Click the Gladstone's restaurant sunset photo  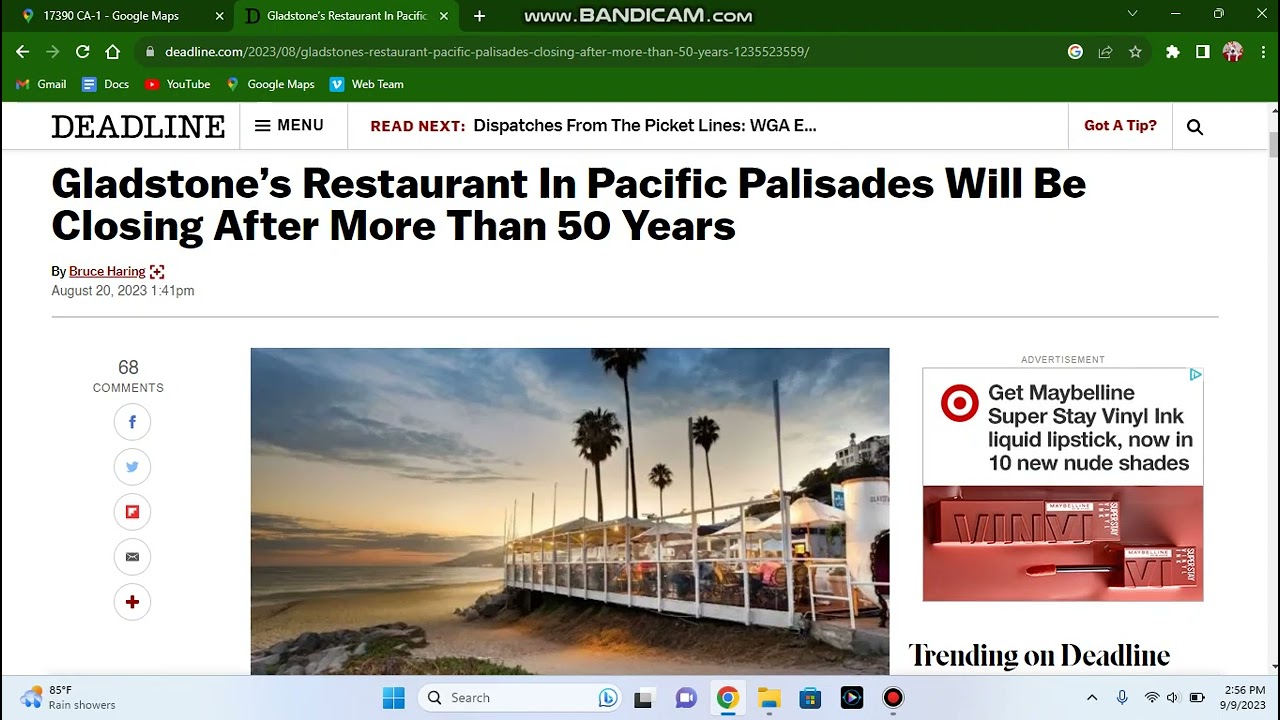(570, 512)
